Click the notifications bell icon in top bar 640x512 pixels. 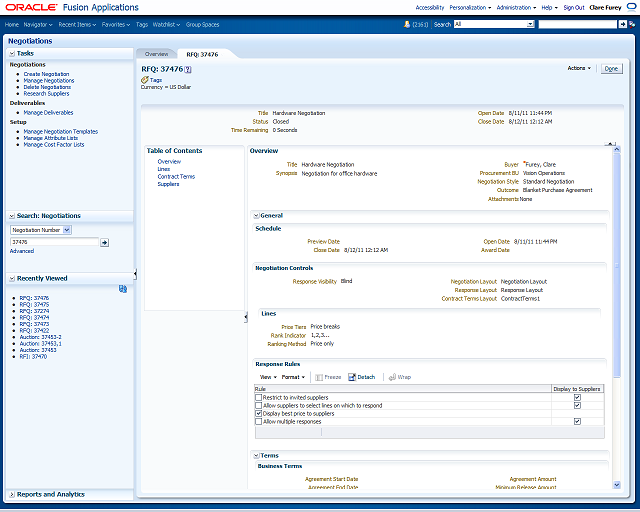coord(407,24)
